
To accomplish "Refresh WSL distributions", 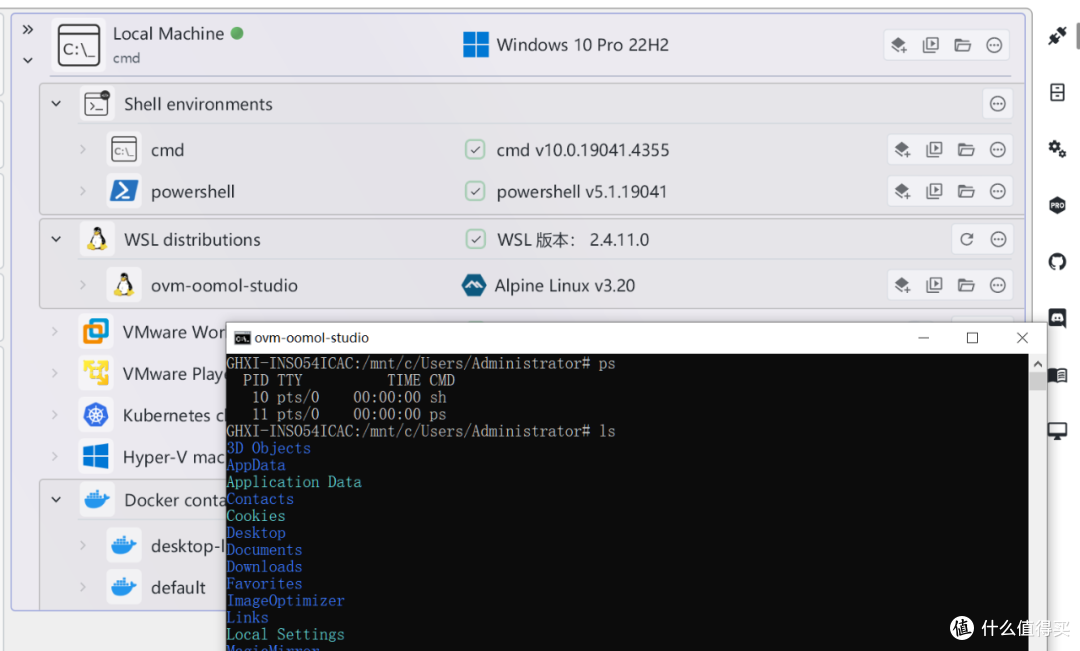I will point(966,239).
